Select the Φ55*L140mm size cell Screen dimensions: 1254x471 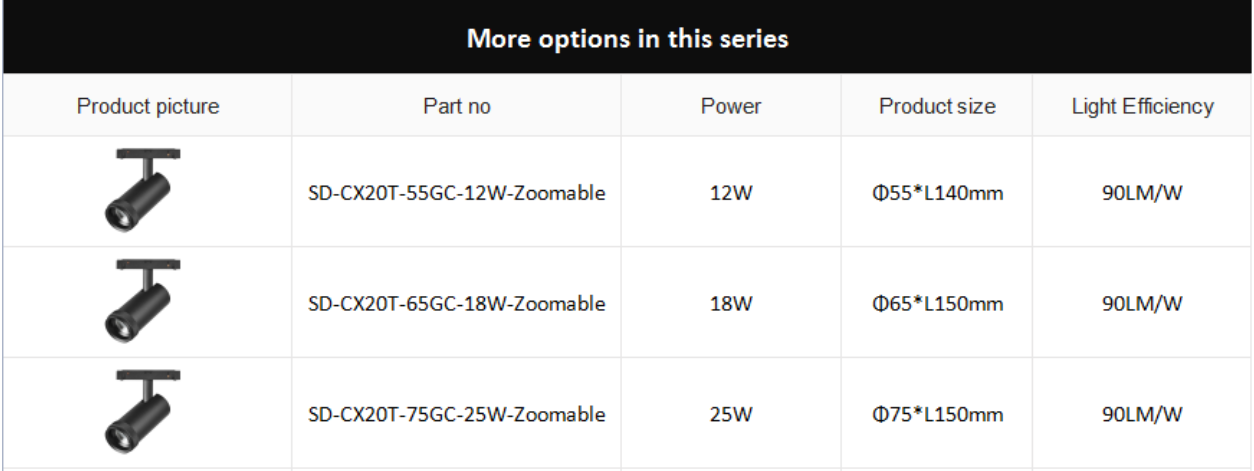(937, 193)
